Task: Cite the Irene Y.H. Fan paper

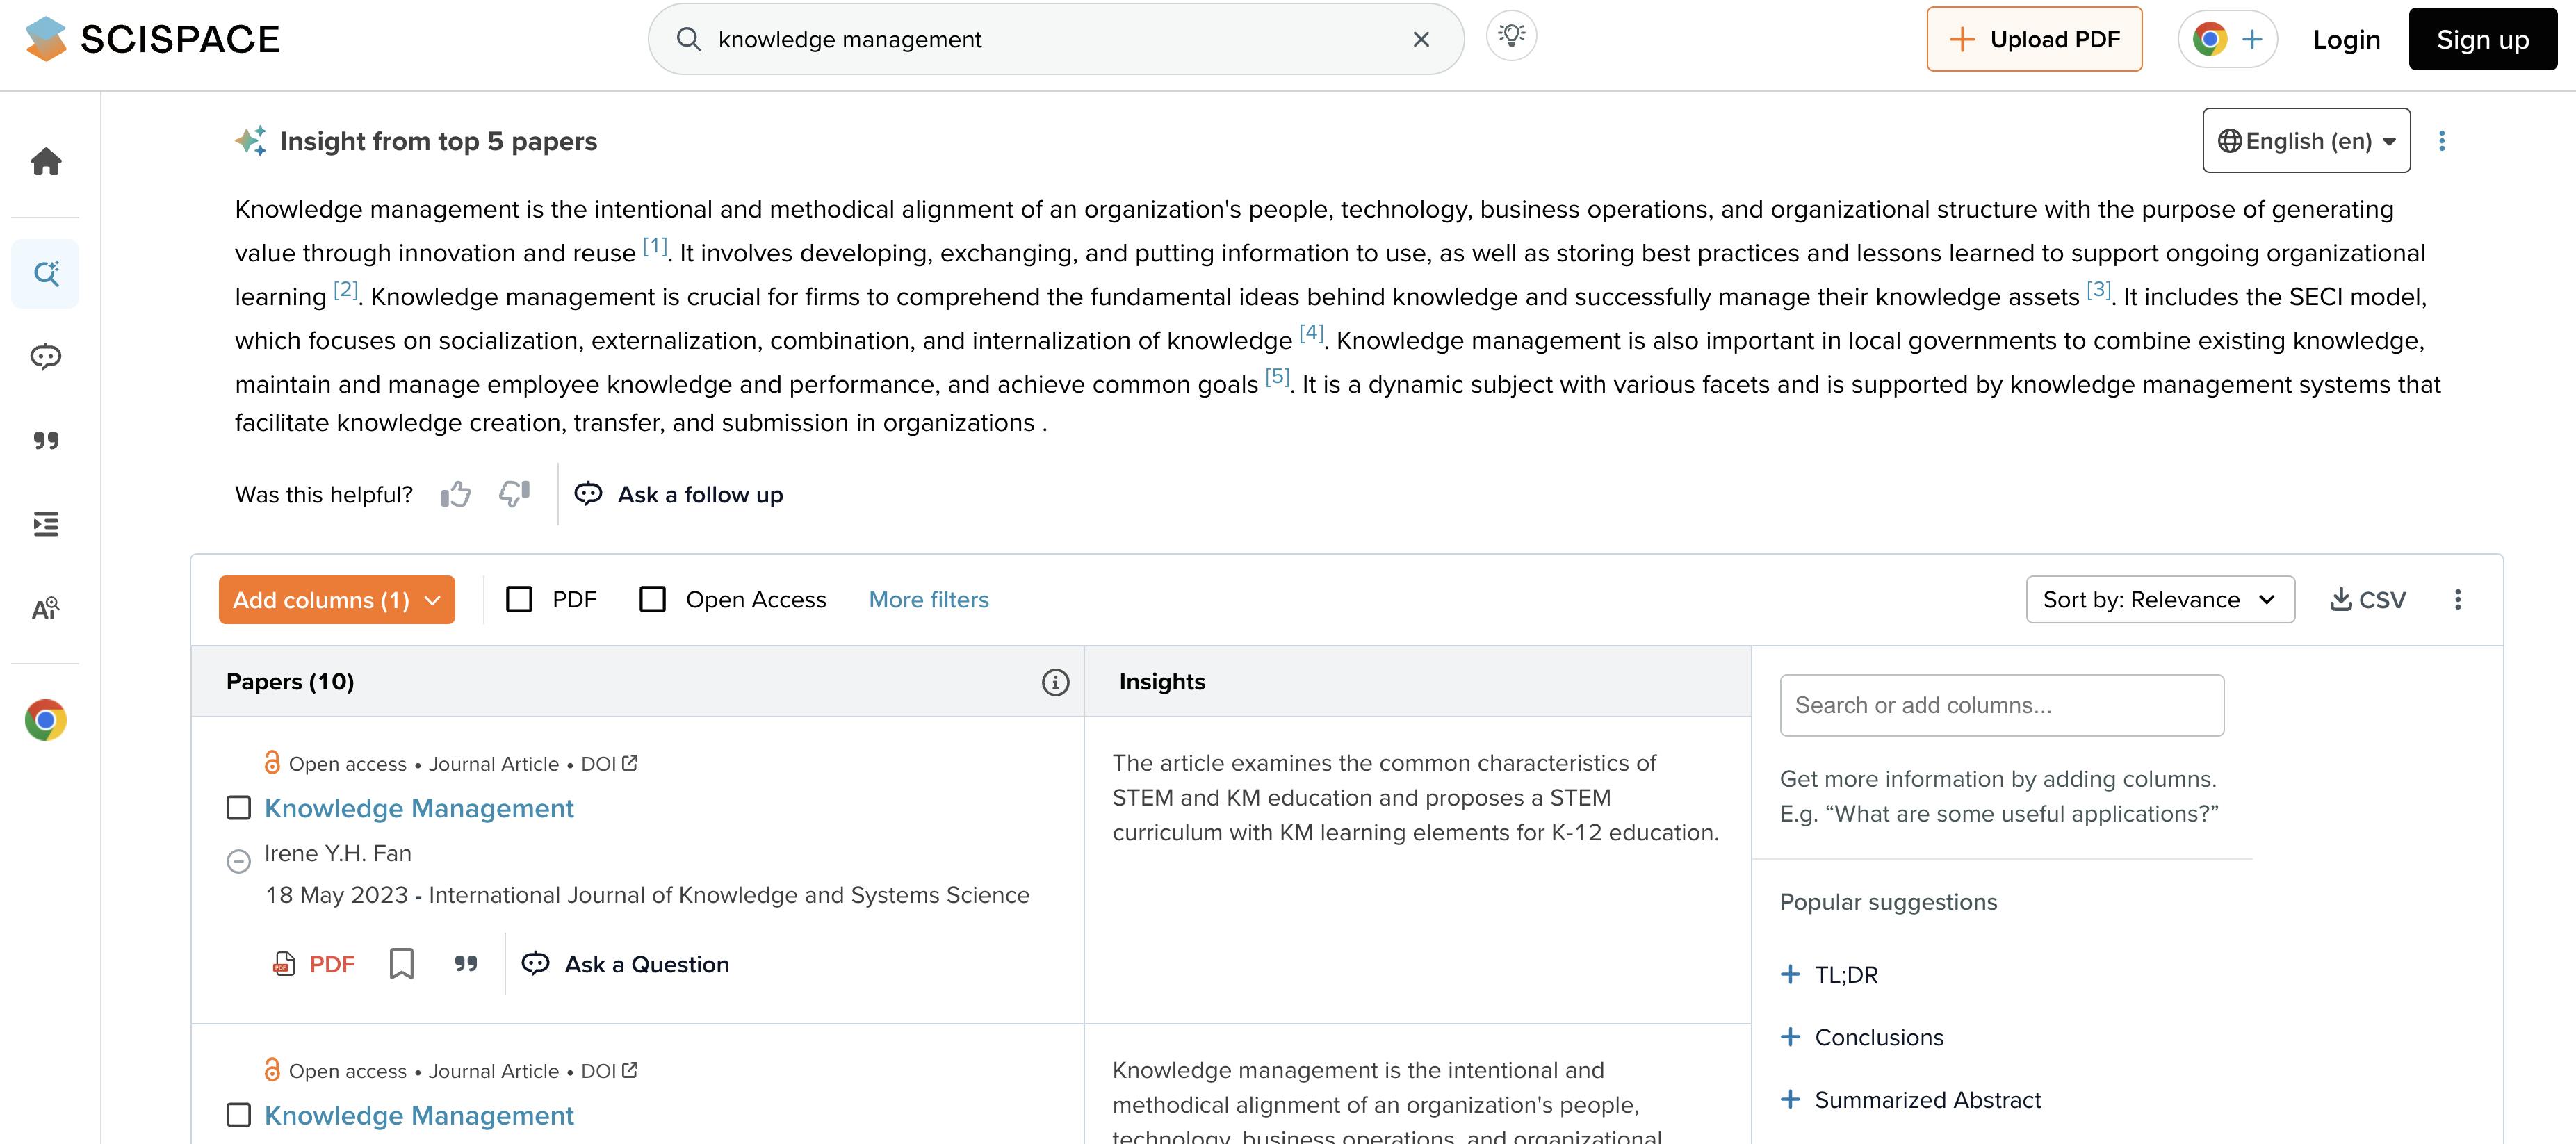Action: tap(466, 964)
